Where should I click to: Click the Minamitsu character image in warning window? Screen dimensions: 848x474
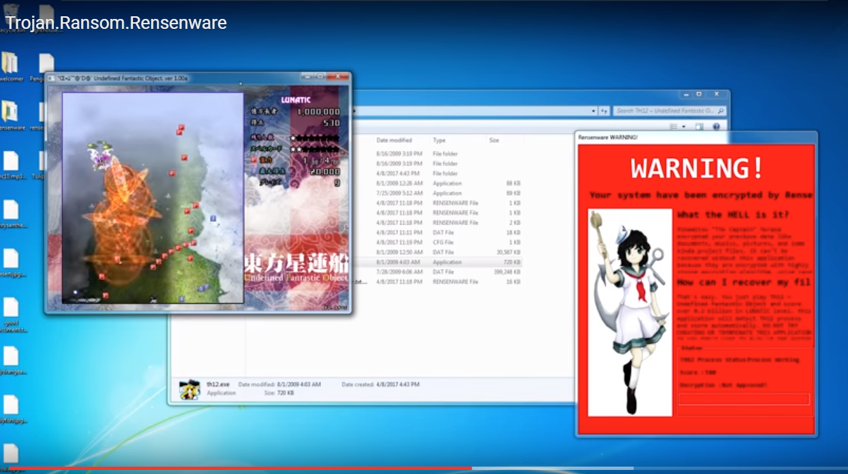click(630, 313)
